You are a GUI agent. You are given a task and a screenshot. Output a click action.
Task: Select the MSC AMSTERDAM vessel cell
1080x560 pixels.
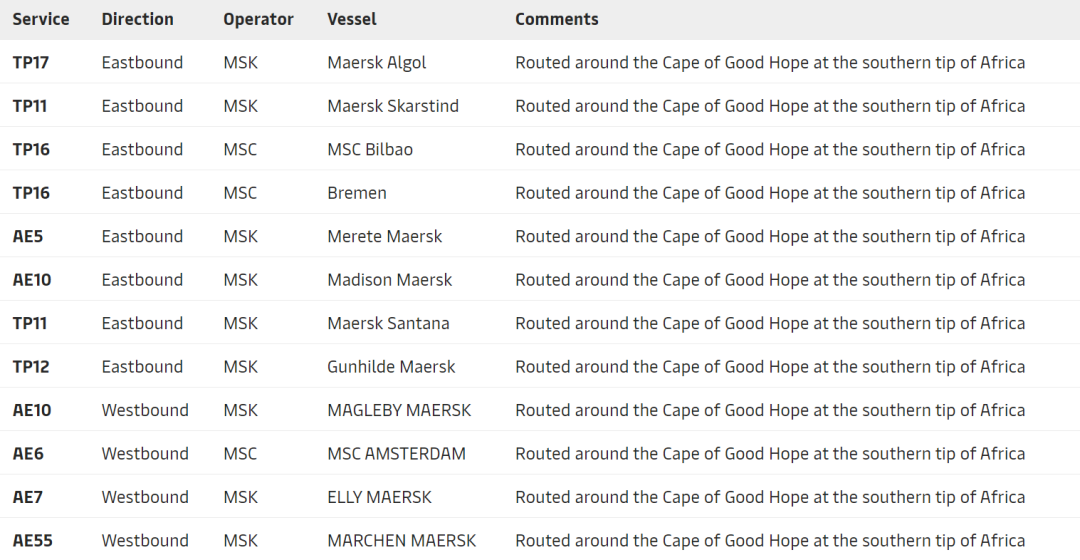pos(396,454)
